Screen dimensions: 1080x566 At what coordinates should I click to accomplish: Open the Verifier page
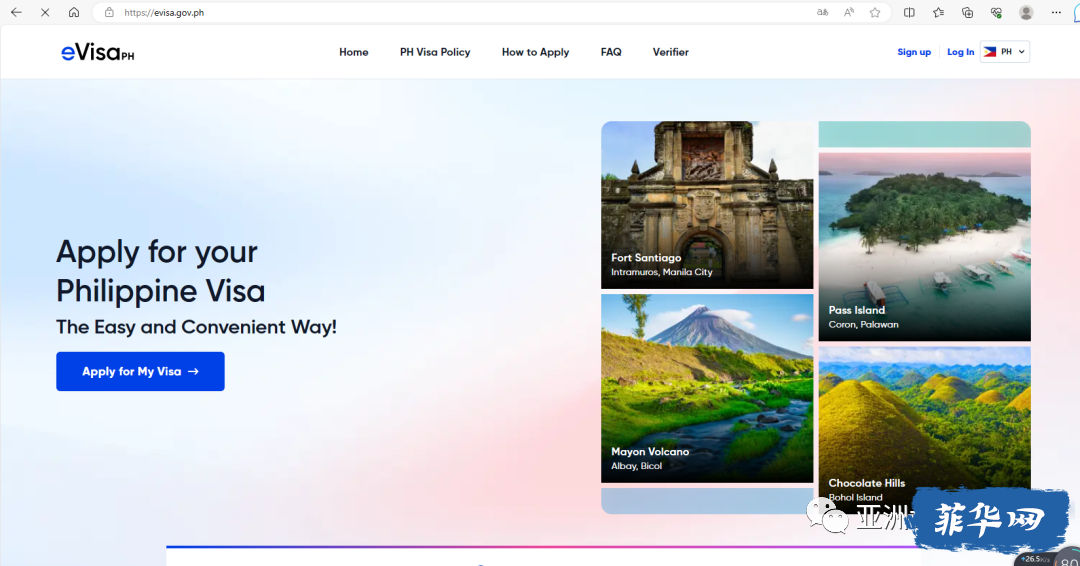point(671,52)
